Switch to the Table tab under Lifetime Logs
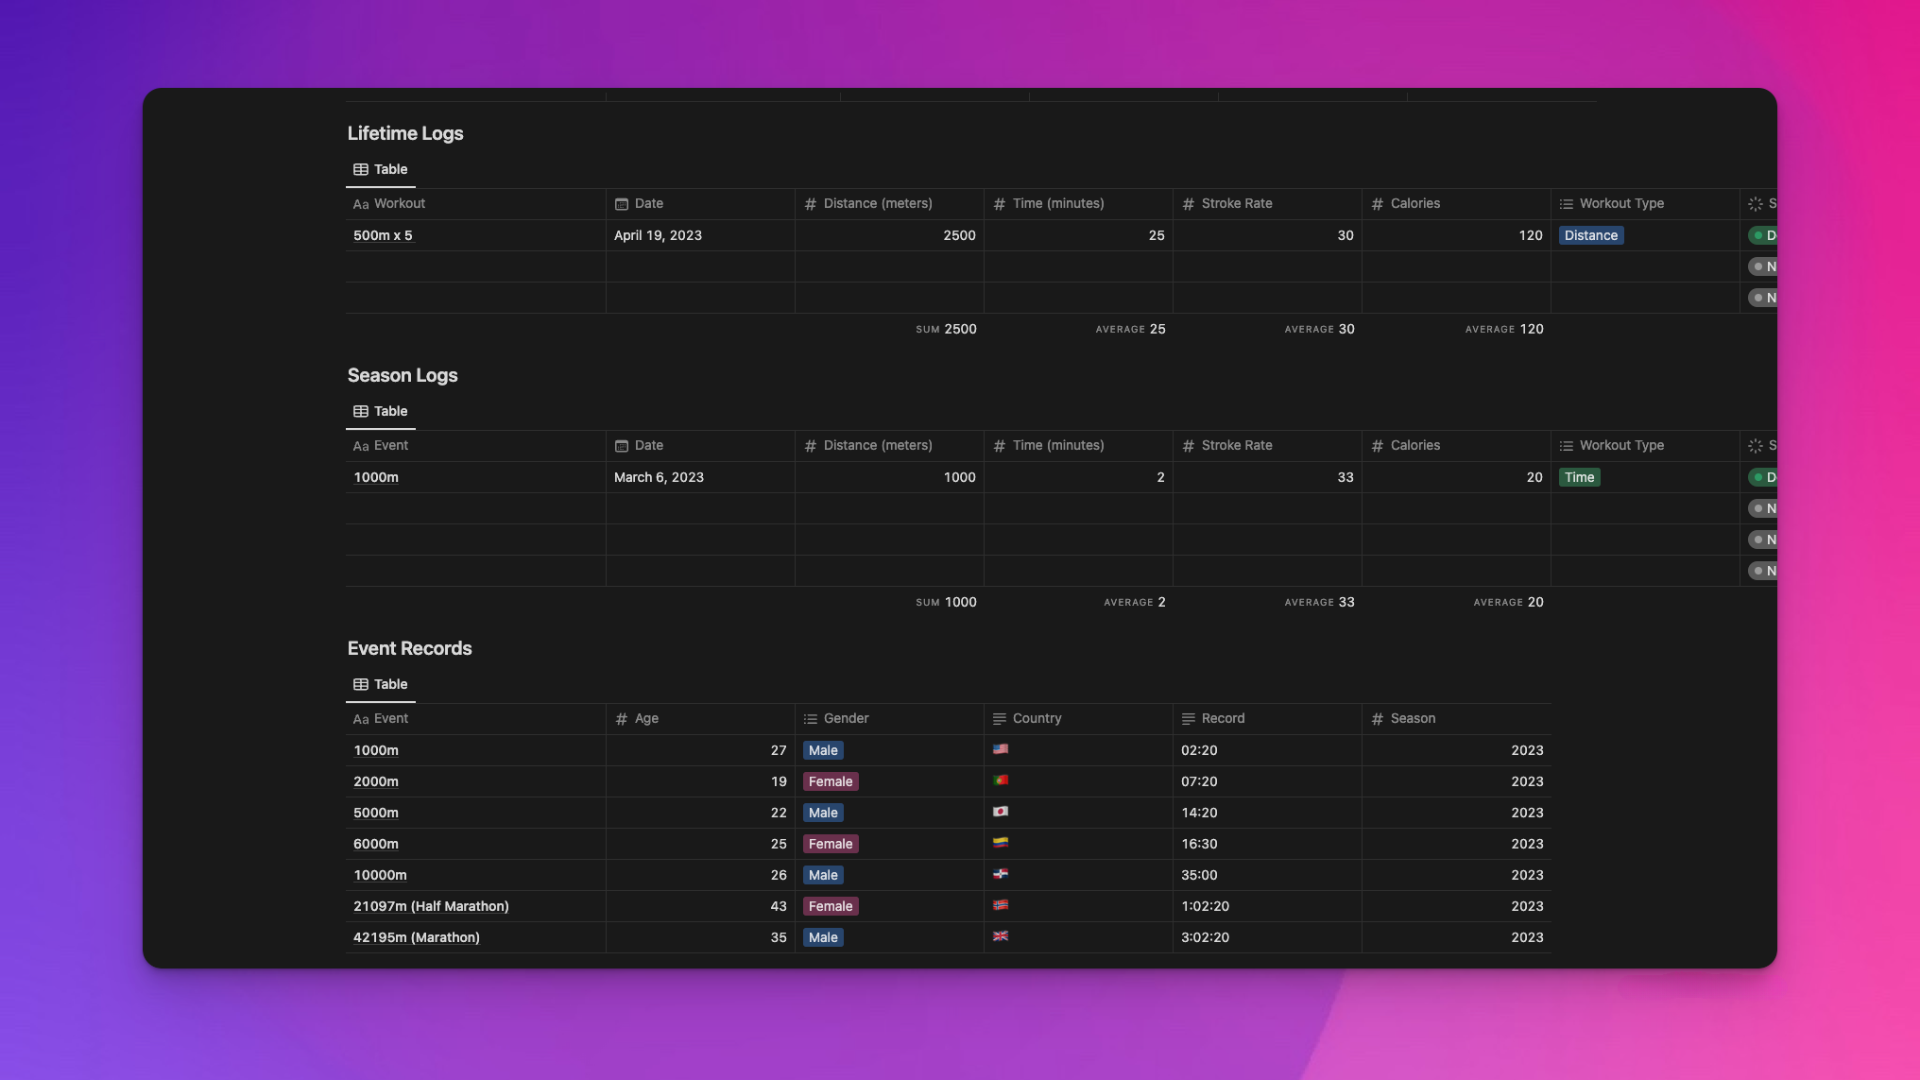1920x1080 pixels. 380,169
